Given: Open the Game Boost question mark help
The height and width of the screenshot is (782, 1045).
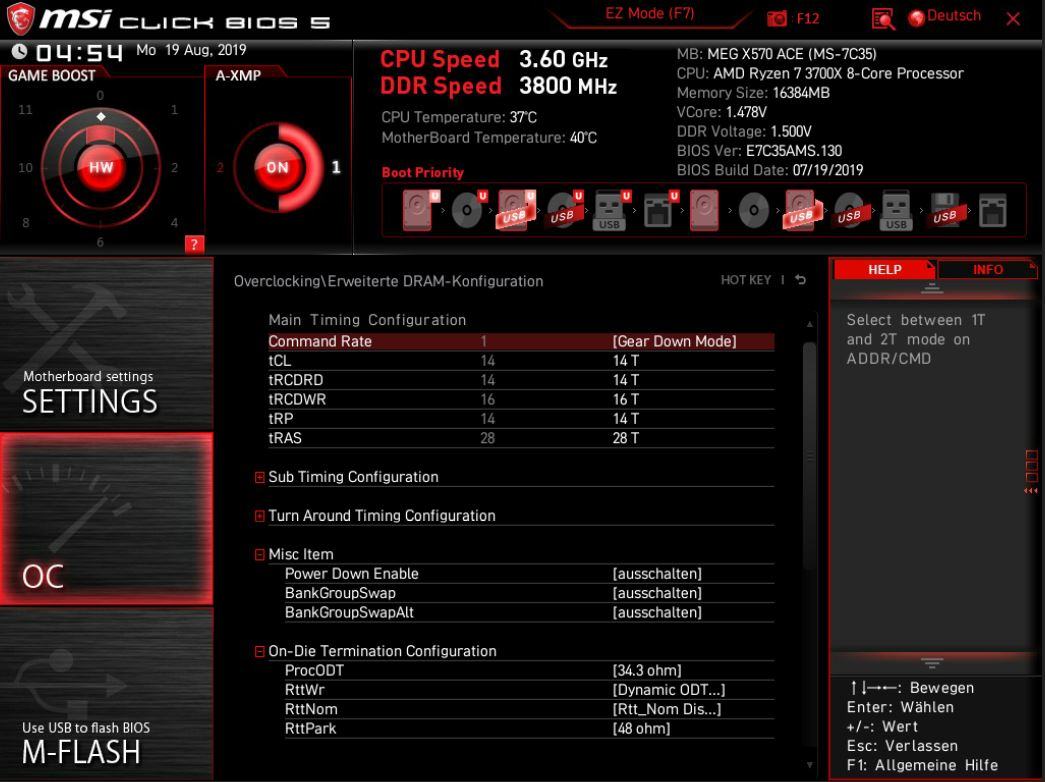Looking at the screenshot, I should point(194,244).
